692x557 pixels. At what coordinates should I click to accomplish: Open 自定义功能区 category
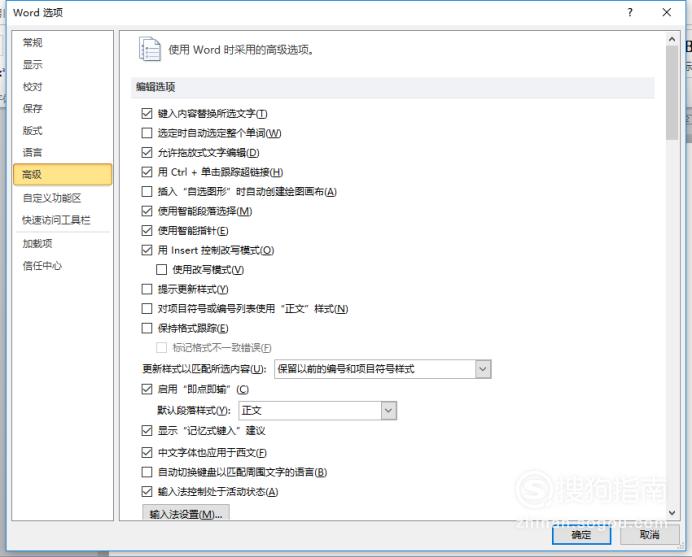pos(62,198)
